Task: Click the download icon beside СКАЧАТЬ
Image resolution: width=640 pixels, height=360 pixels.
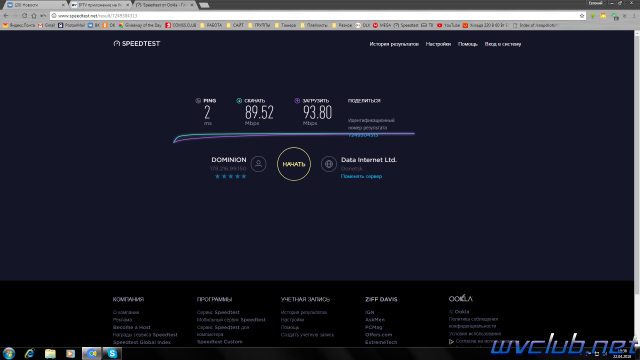Action: tap(239, 100)
